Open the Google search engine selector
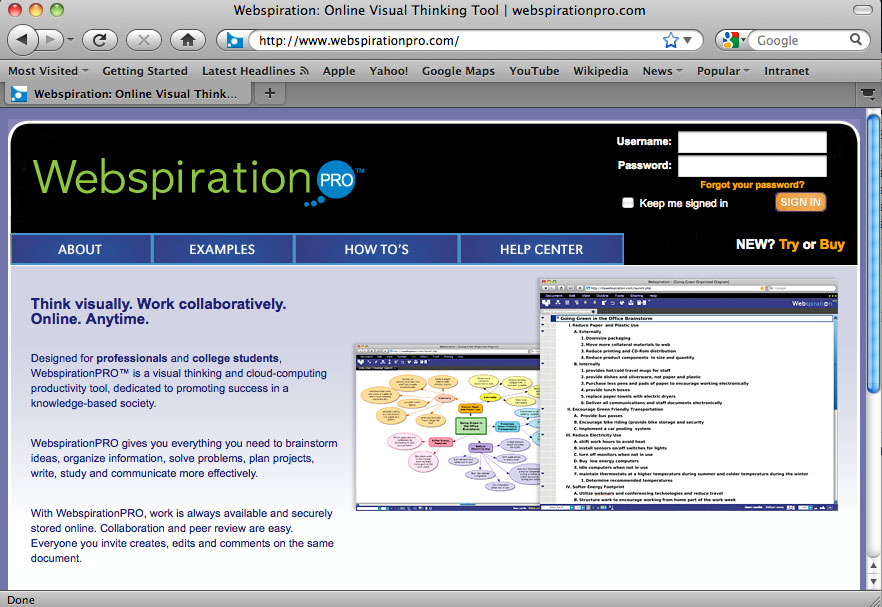The image size is (882, 607). click(x=733, y=40)
